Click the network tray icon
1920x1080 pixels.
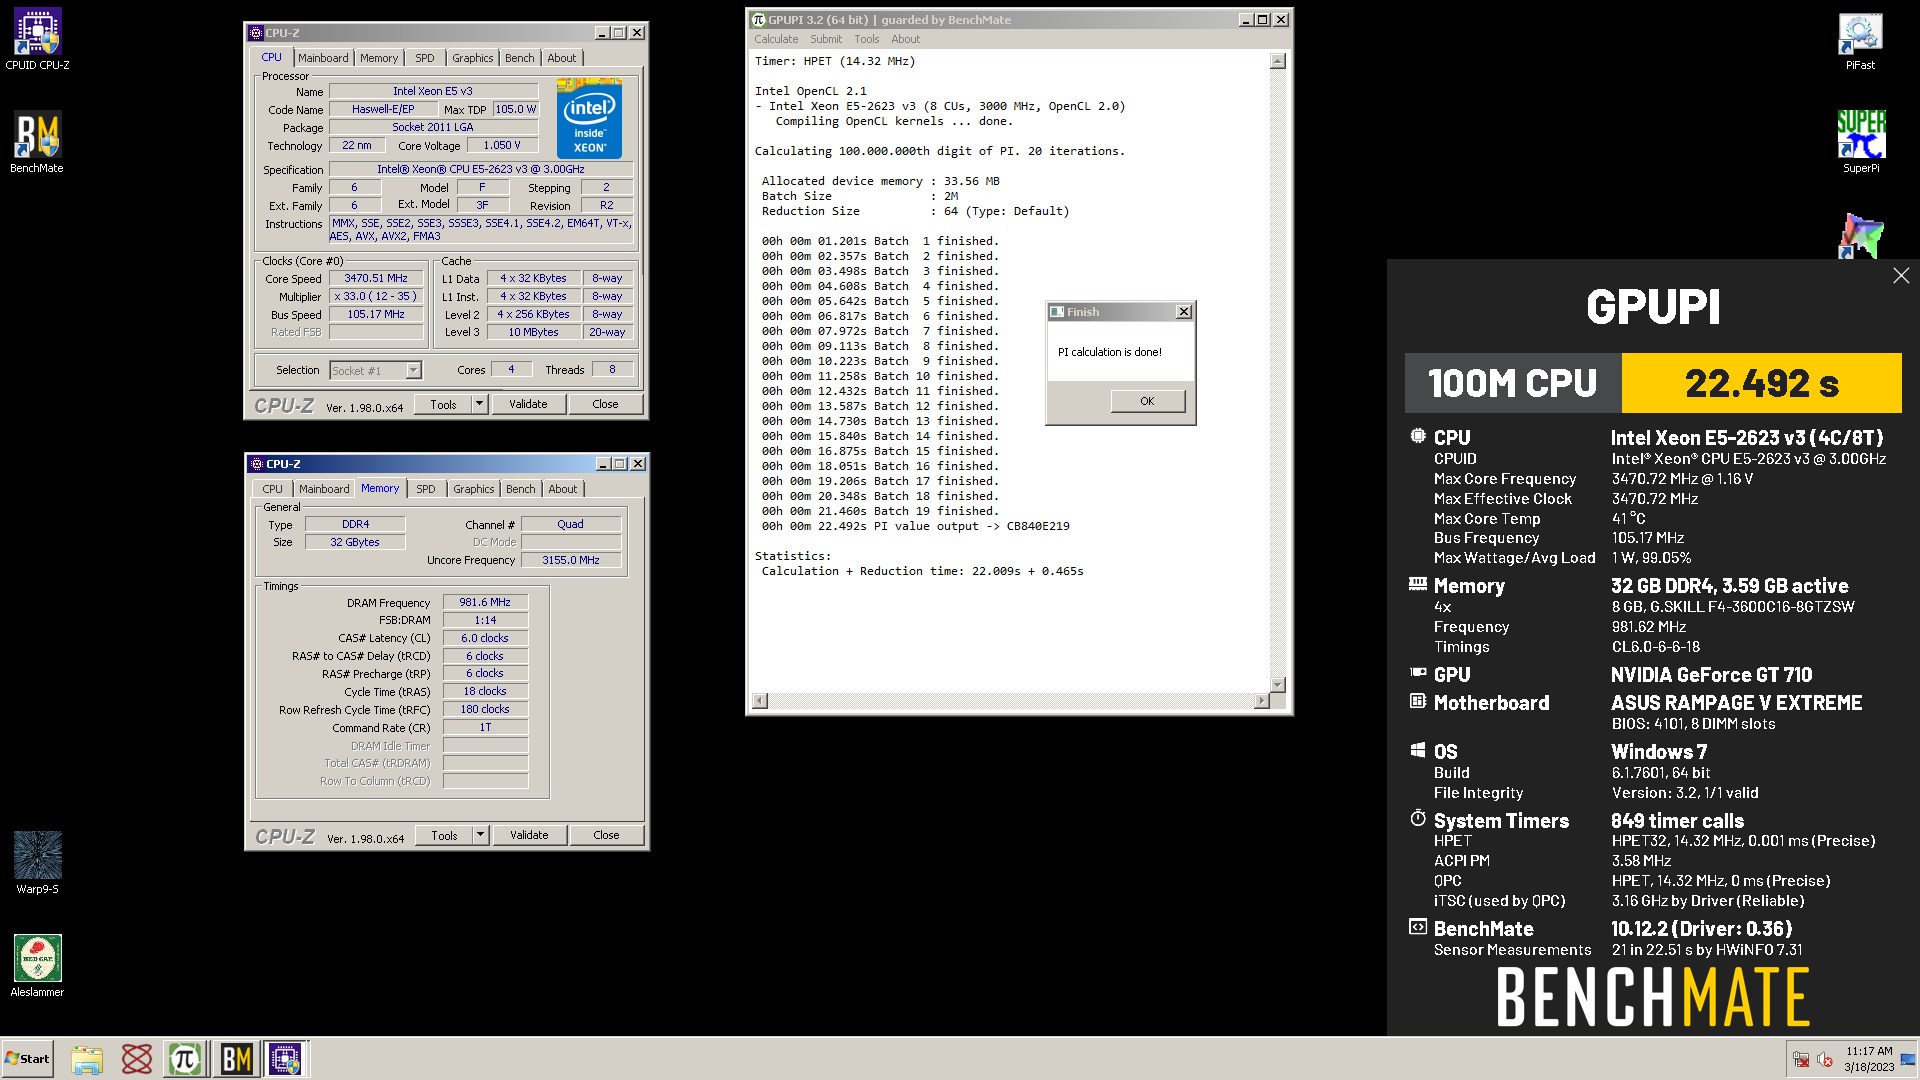1801,1059
